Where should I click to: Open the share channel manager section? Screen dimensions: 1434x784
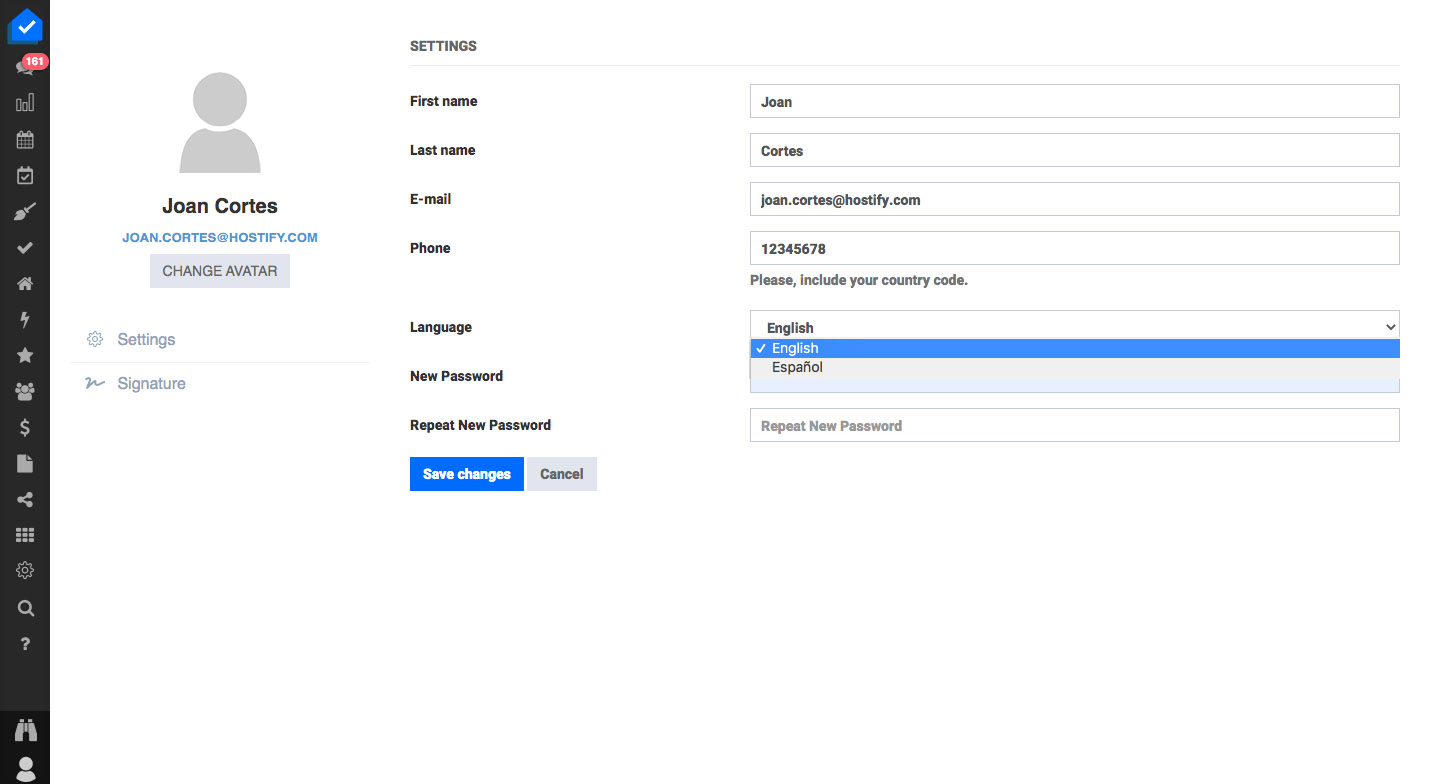coord(25,499)
